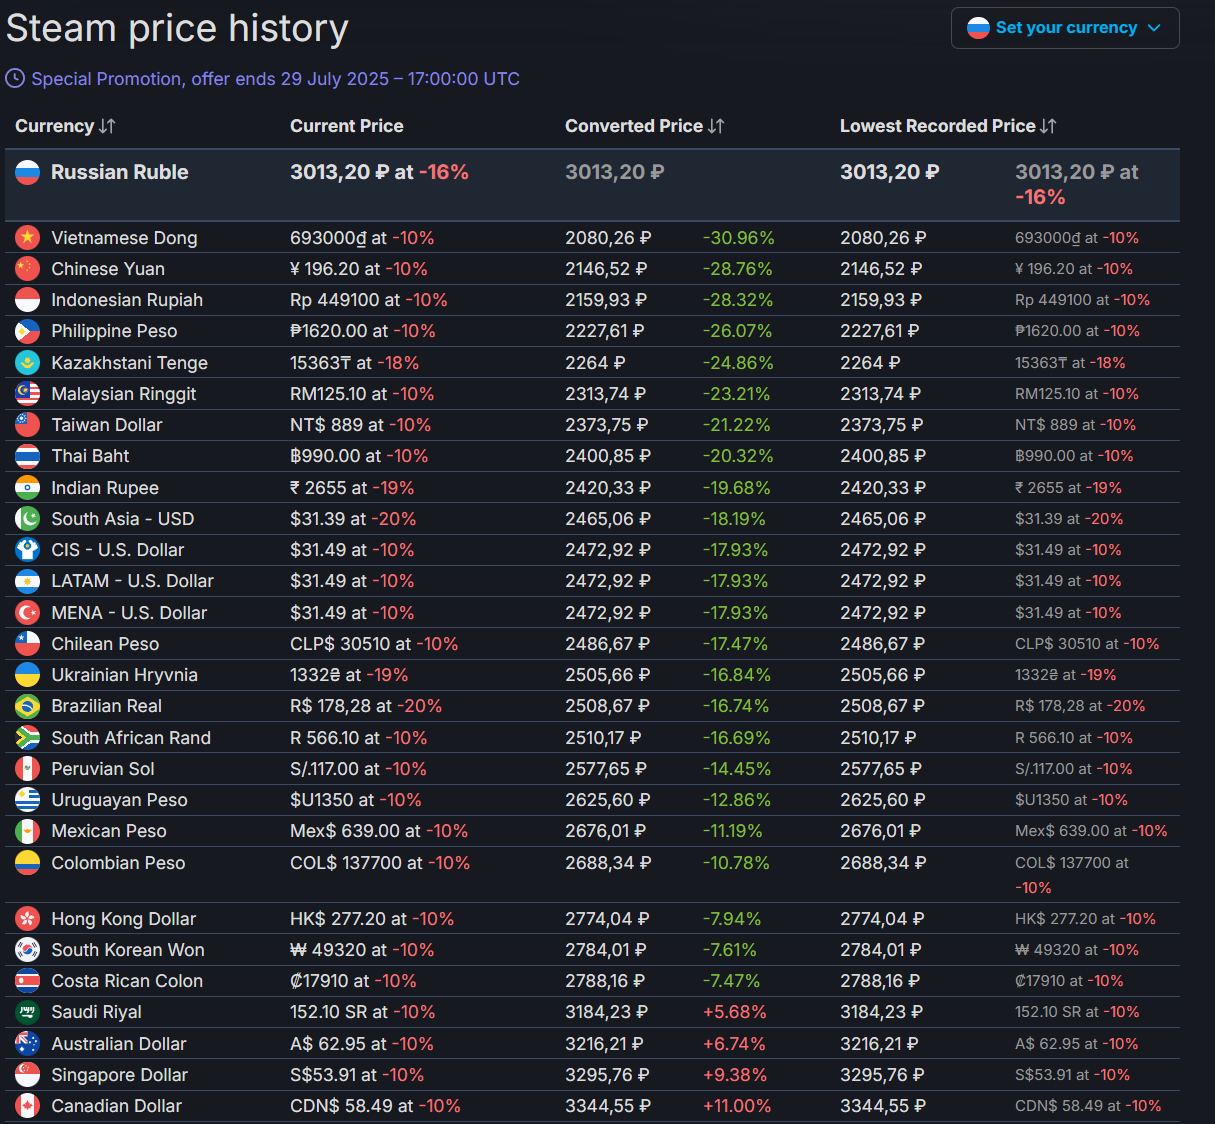1215x1124 pixels.
Task: Click the Indian Rupee currency name
Action: point(105,488)
